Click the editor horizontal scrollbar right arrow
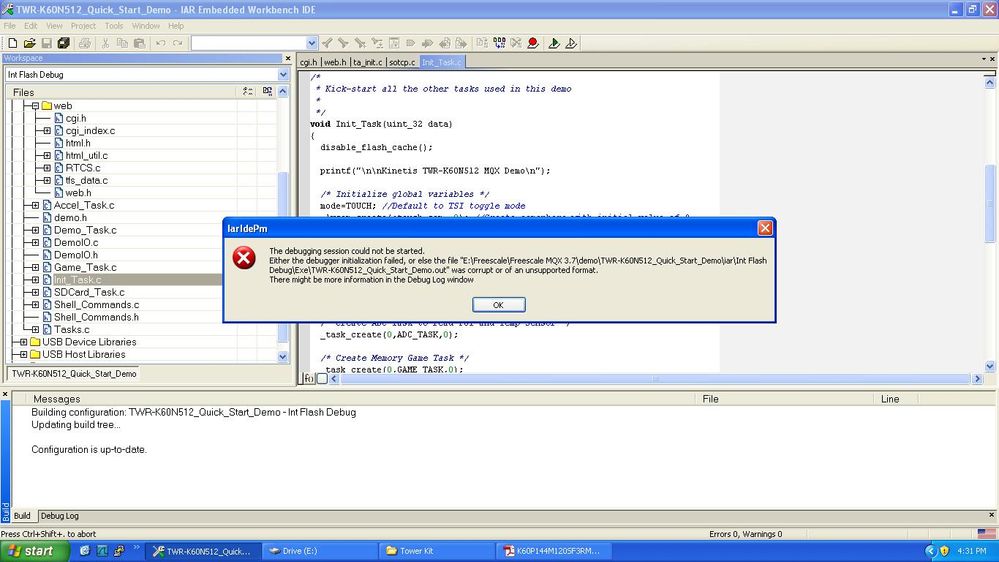This screenshot has height=562, width=999. point(977,379)
